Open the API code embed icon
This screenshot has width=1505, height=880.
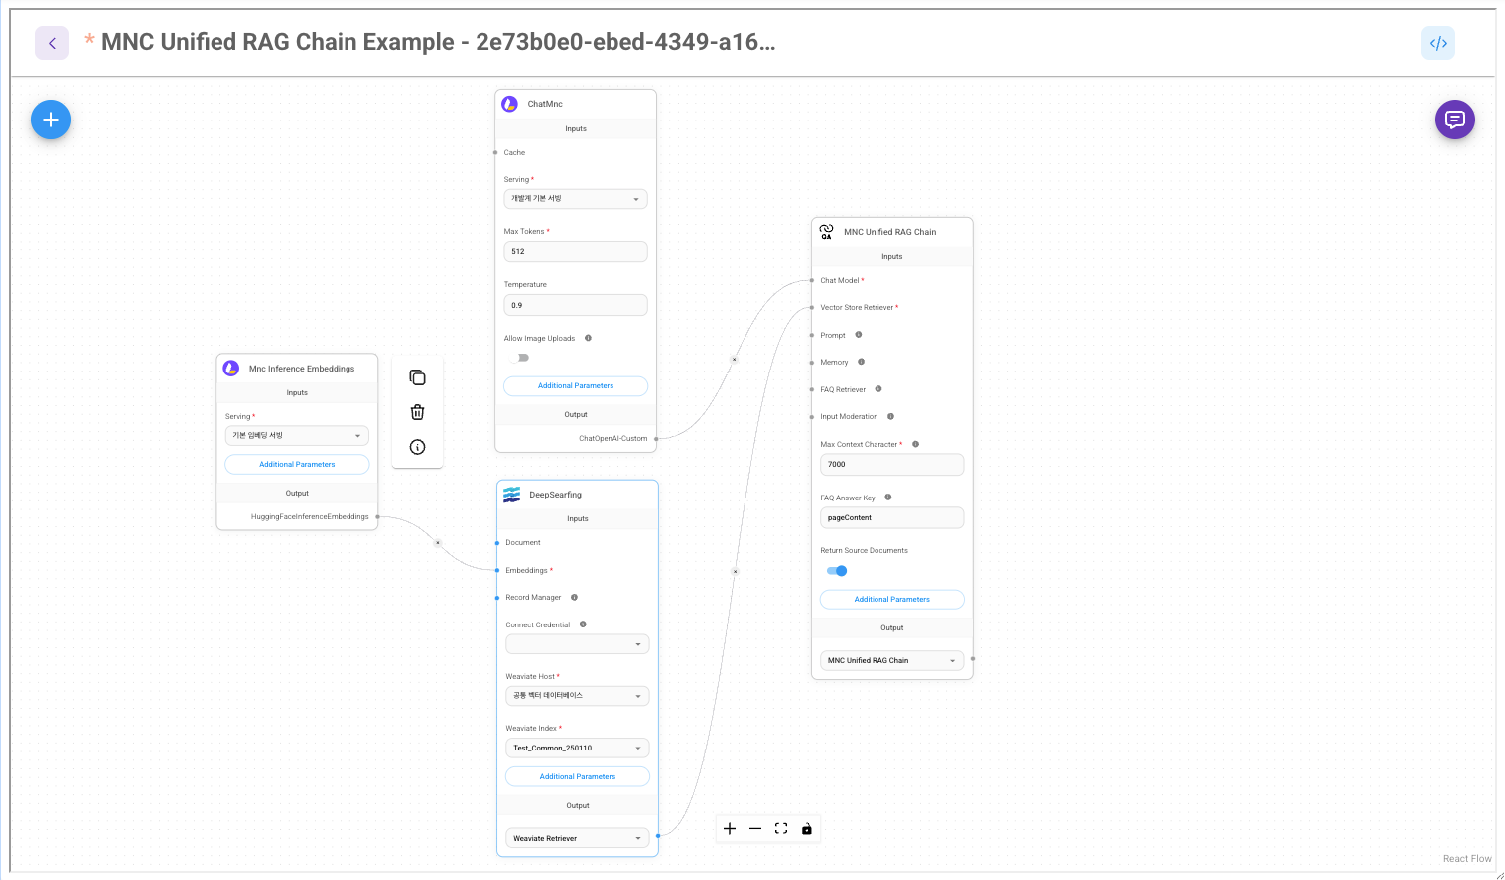point(1437,43)
